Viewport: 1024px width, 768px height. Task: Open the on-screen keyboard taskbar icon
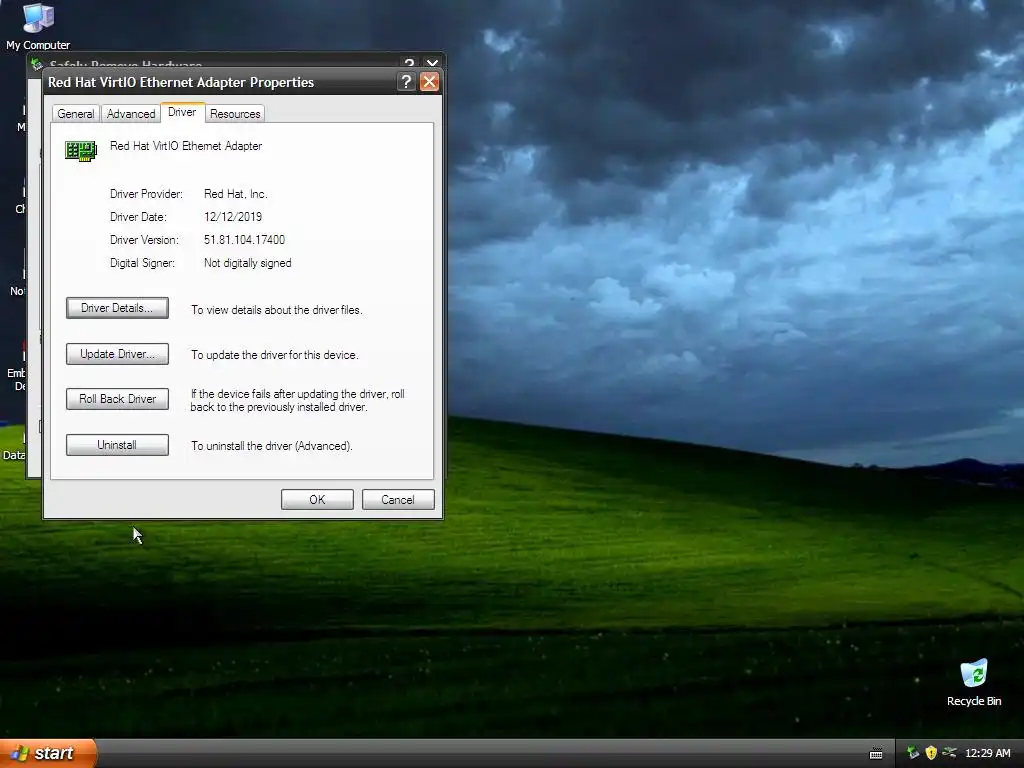coord(876,754)
